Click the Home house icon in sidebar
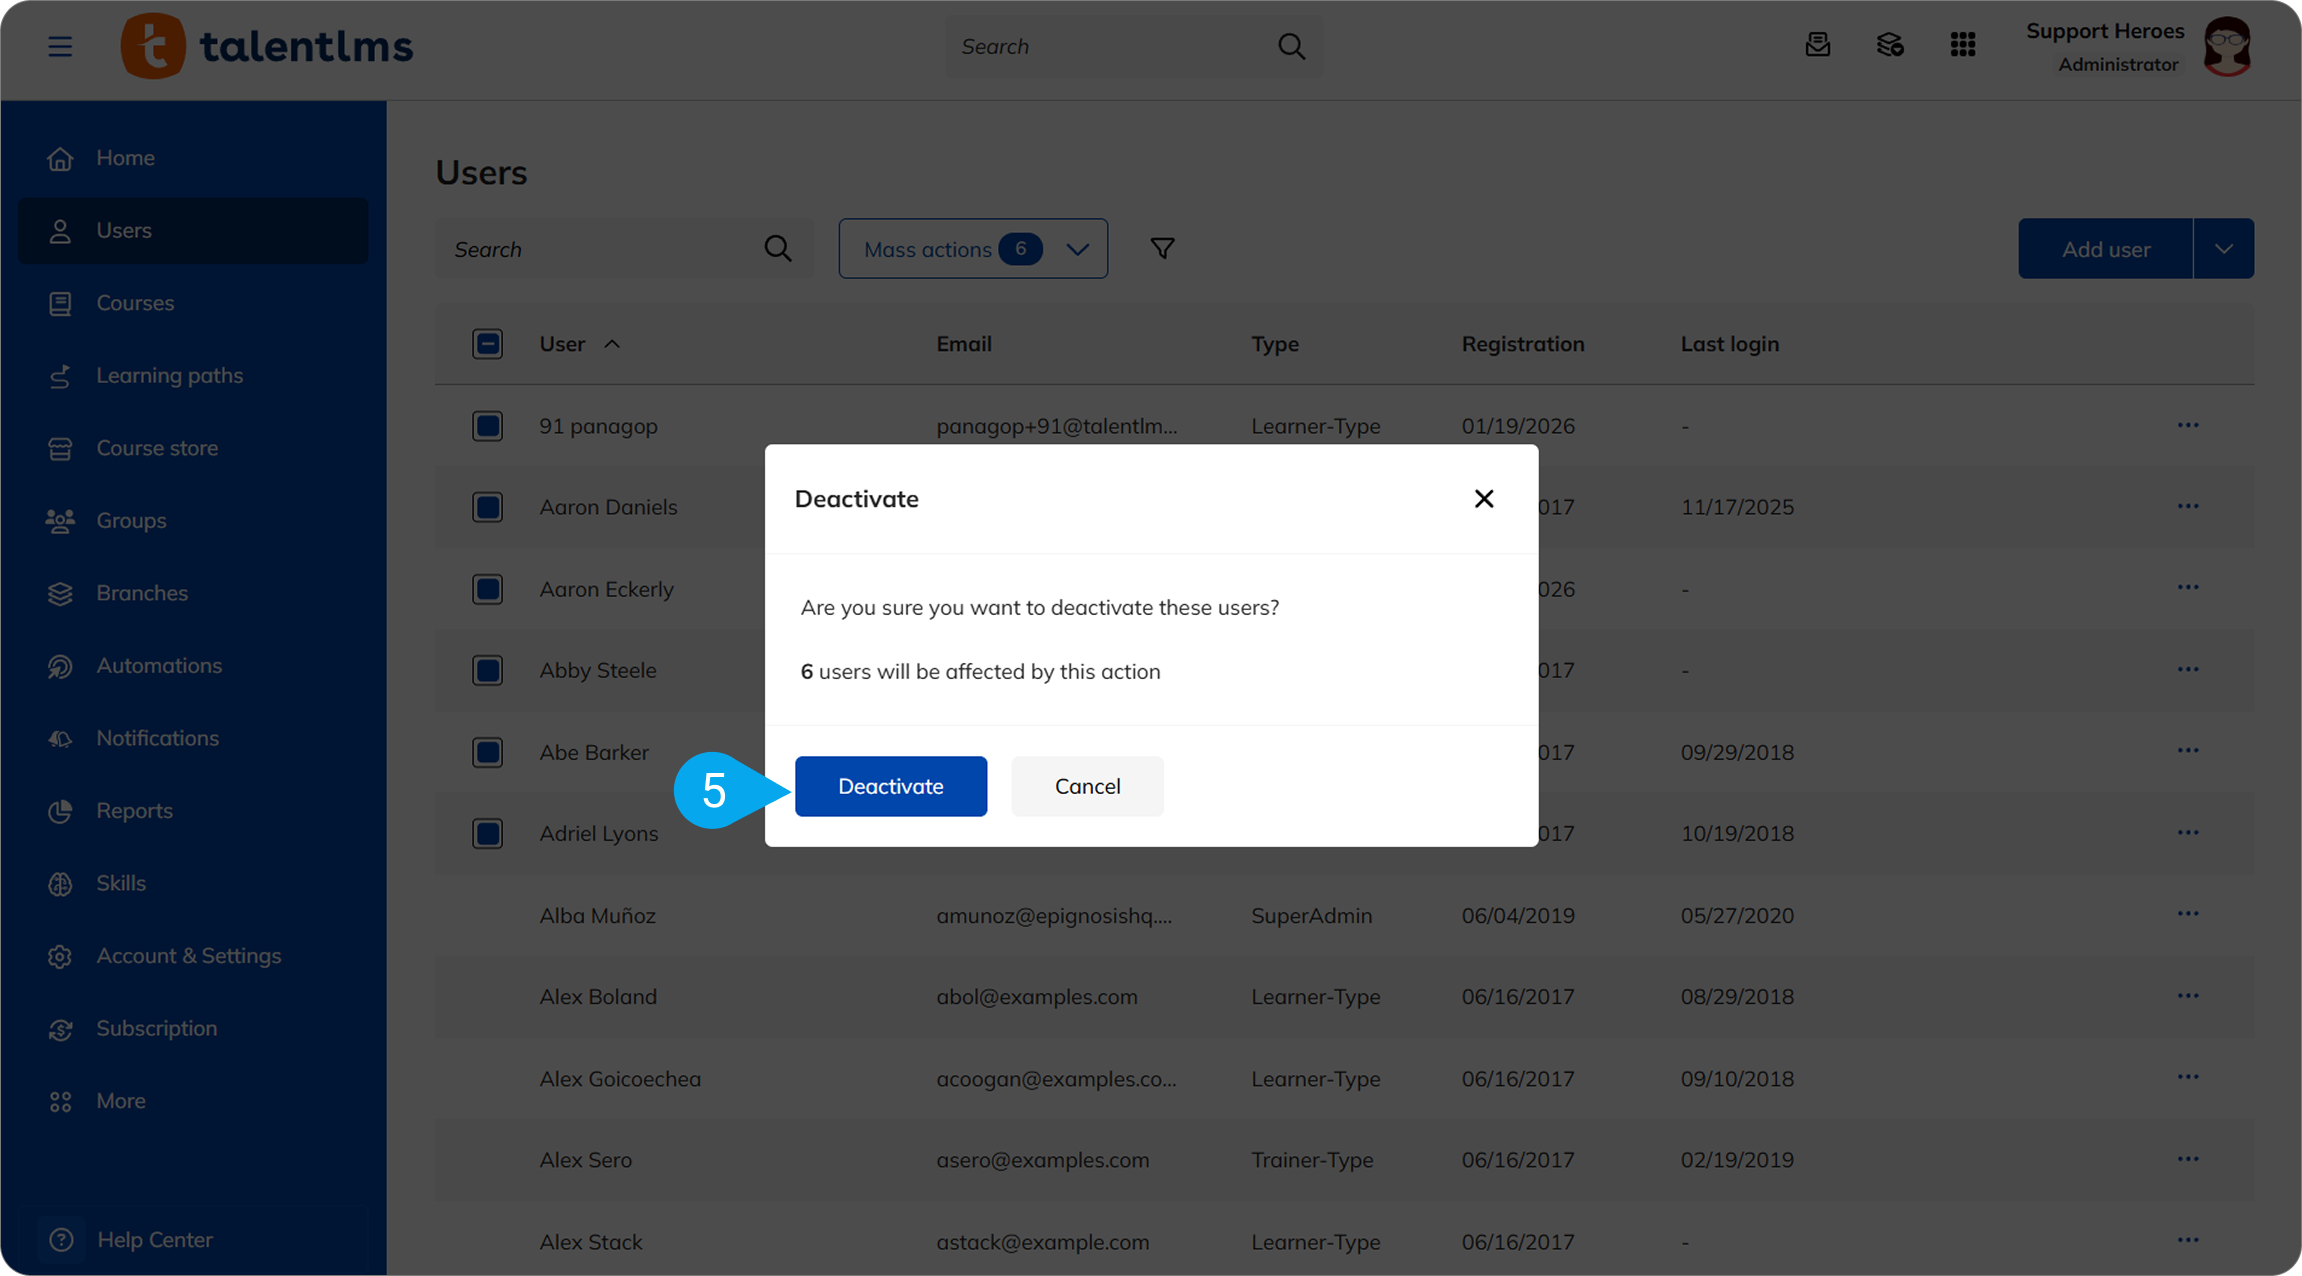Viewport: 2302px width, 1276px height. click(60, 158)
